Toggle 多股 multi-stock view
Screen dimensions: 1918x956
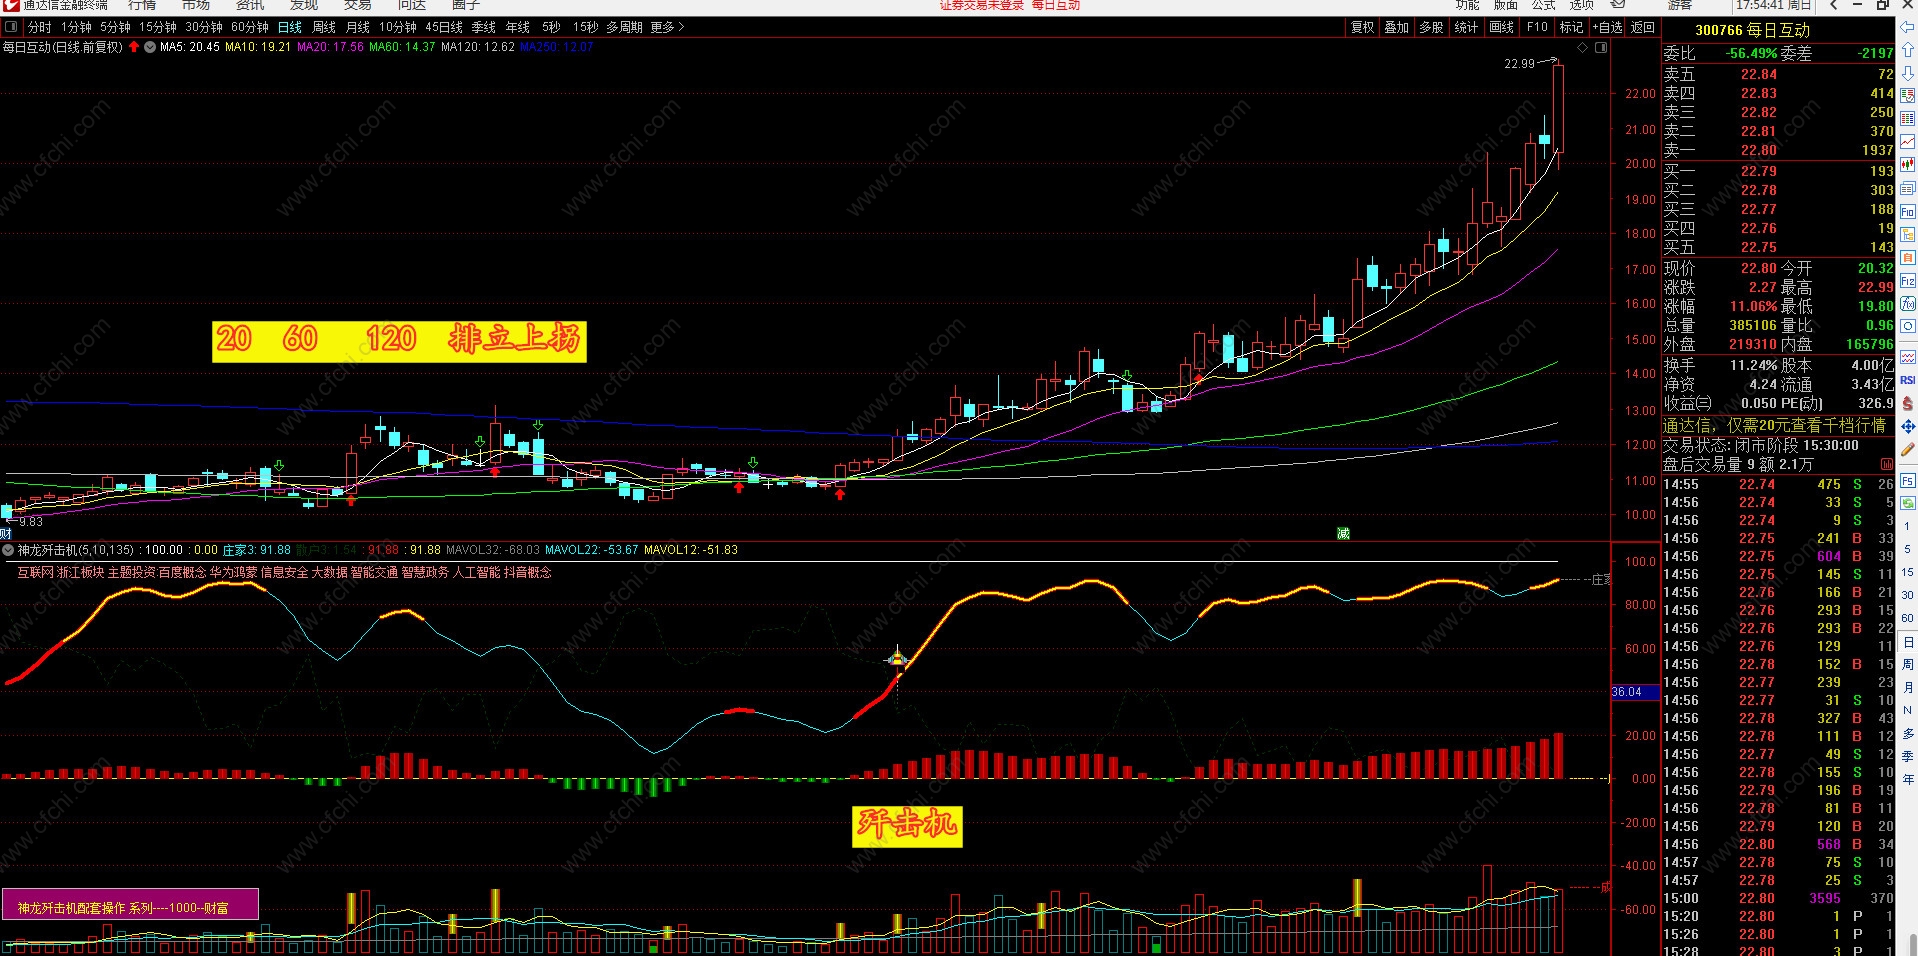[1432, 27]
